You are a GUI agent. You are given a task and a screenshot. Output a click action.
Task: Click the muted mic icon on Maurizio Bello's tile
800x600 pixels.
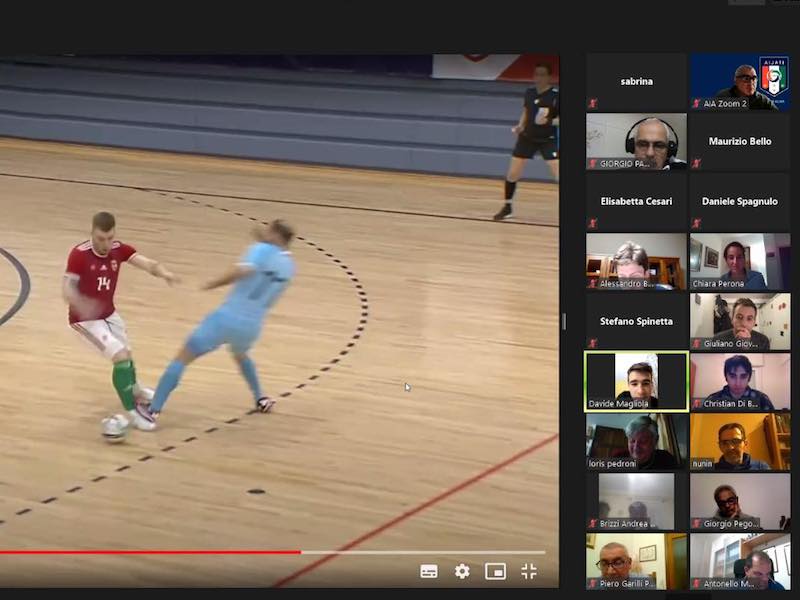coord(697,164)
